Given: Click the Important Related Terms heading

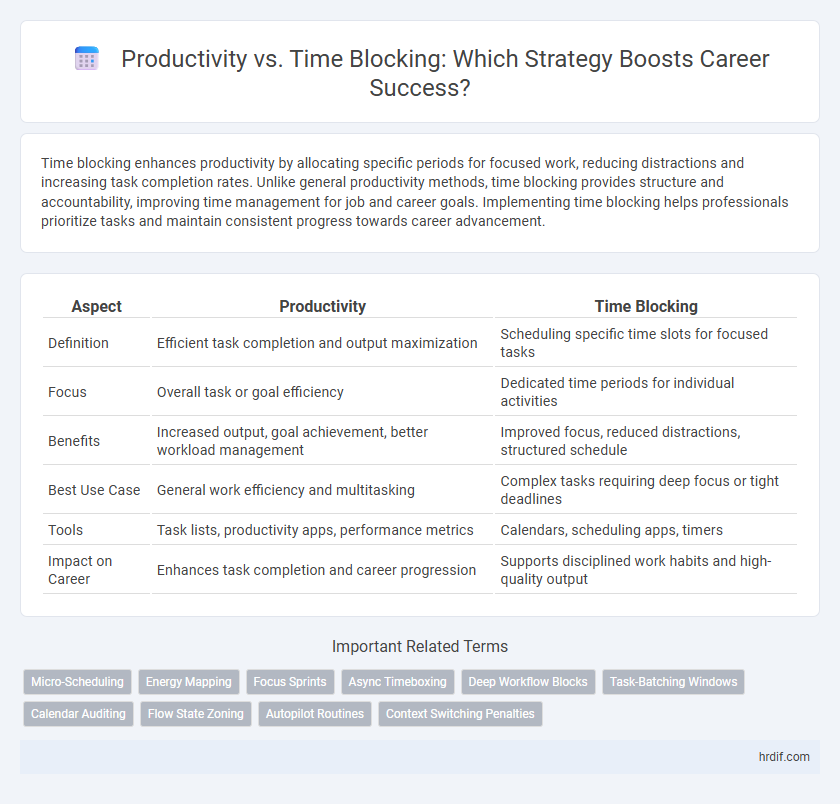Looking at the screenshot, I should (420, 647).
